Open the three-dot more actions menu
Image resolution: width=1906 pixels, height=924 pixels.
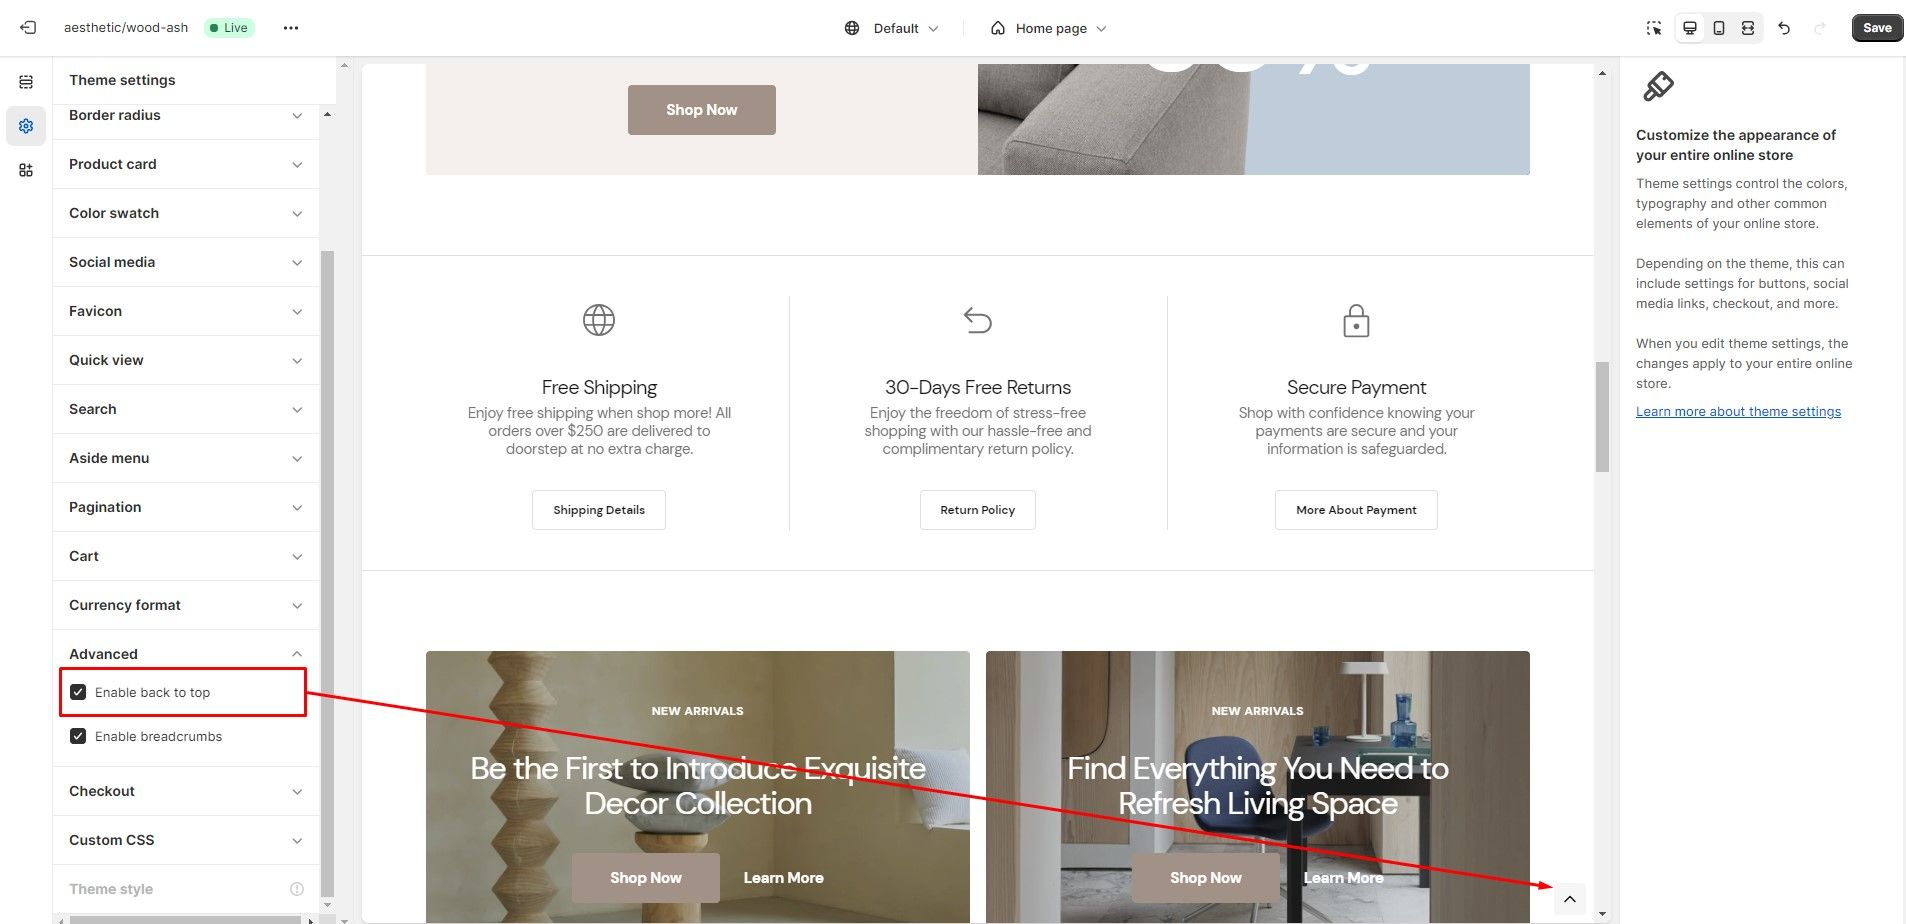point(291,28)
